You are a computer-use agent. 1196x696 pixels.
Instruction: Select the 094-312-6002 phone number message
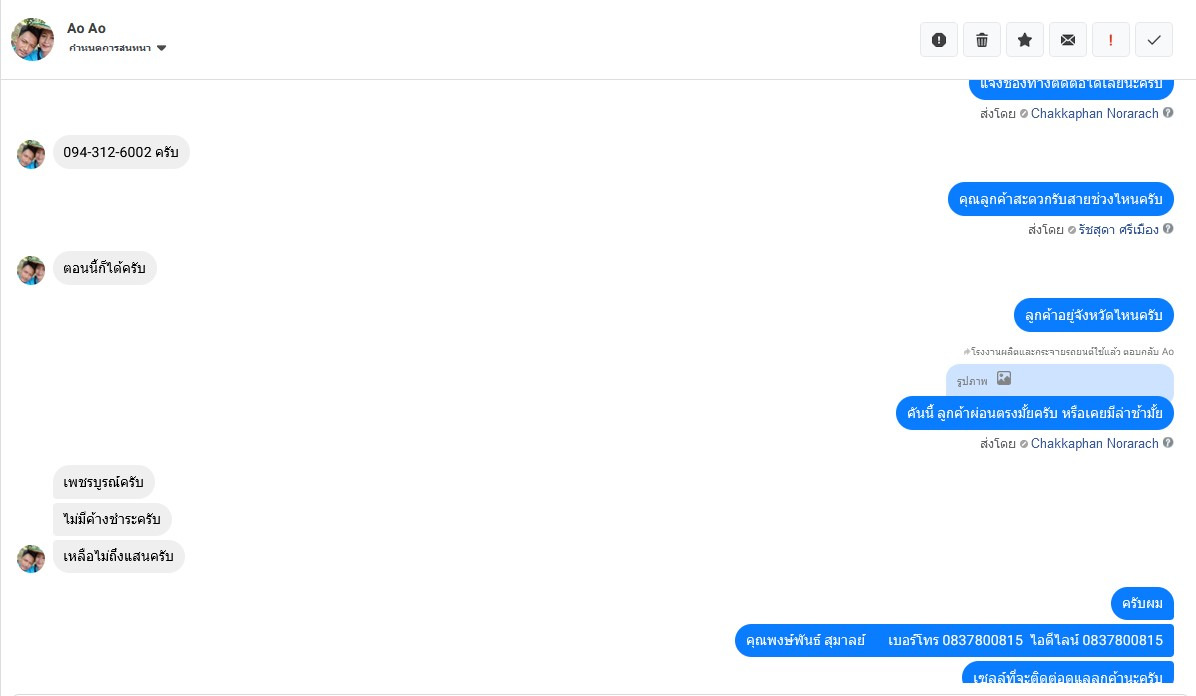[121, 153]
